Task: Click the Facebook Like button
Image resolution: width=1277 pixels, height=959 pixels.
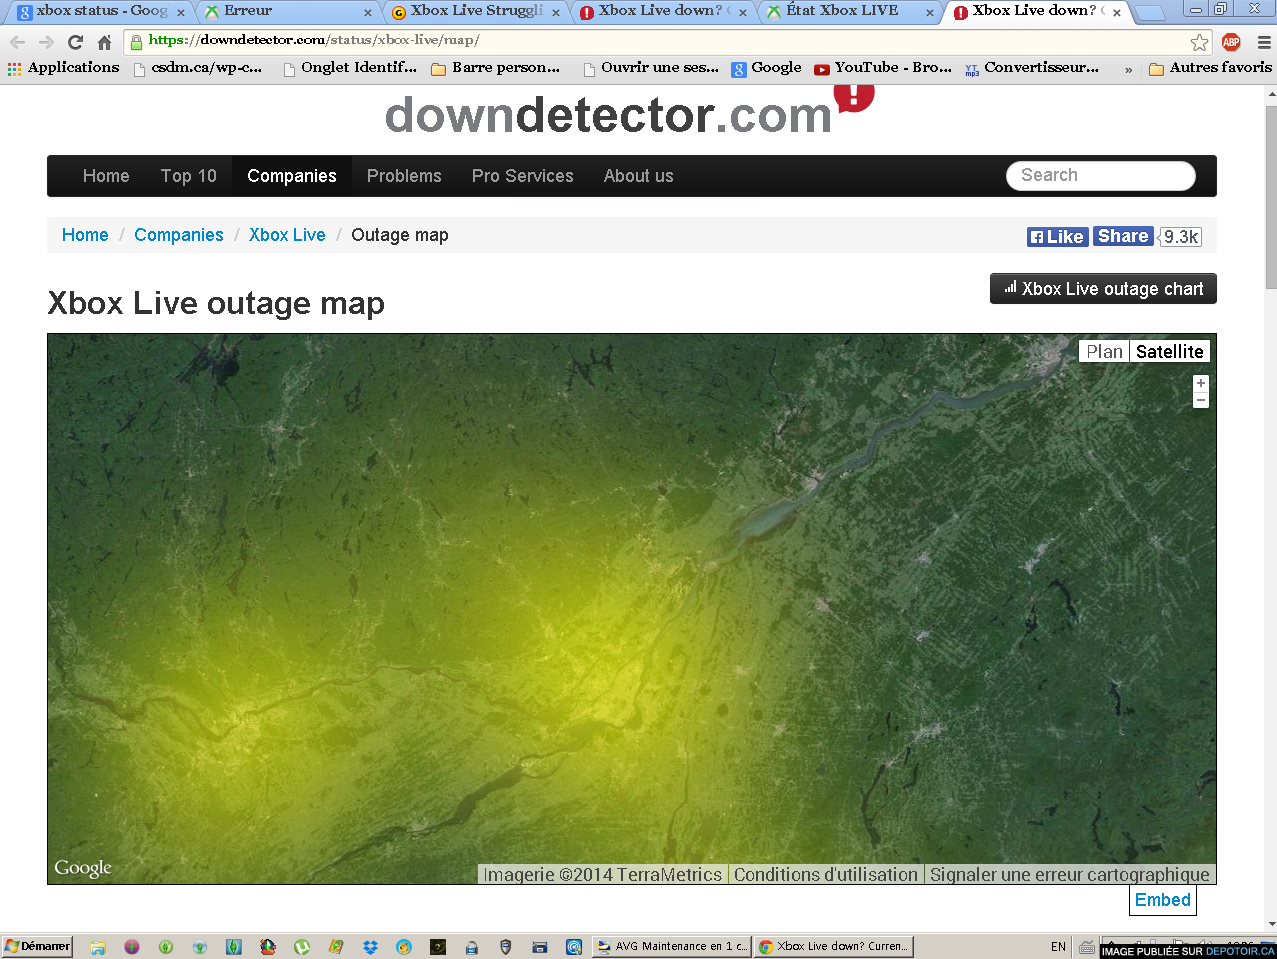Action: point(1058,237)
